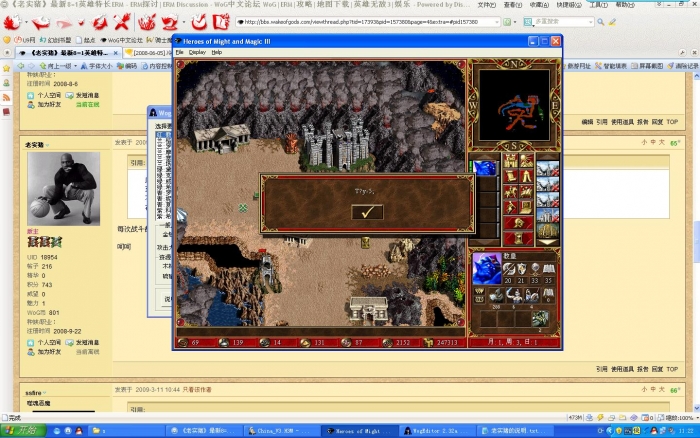
Task: Open the WoG中文论坛 bookmark
Action: (x=121, y=40)
